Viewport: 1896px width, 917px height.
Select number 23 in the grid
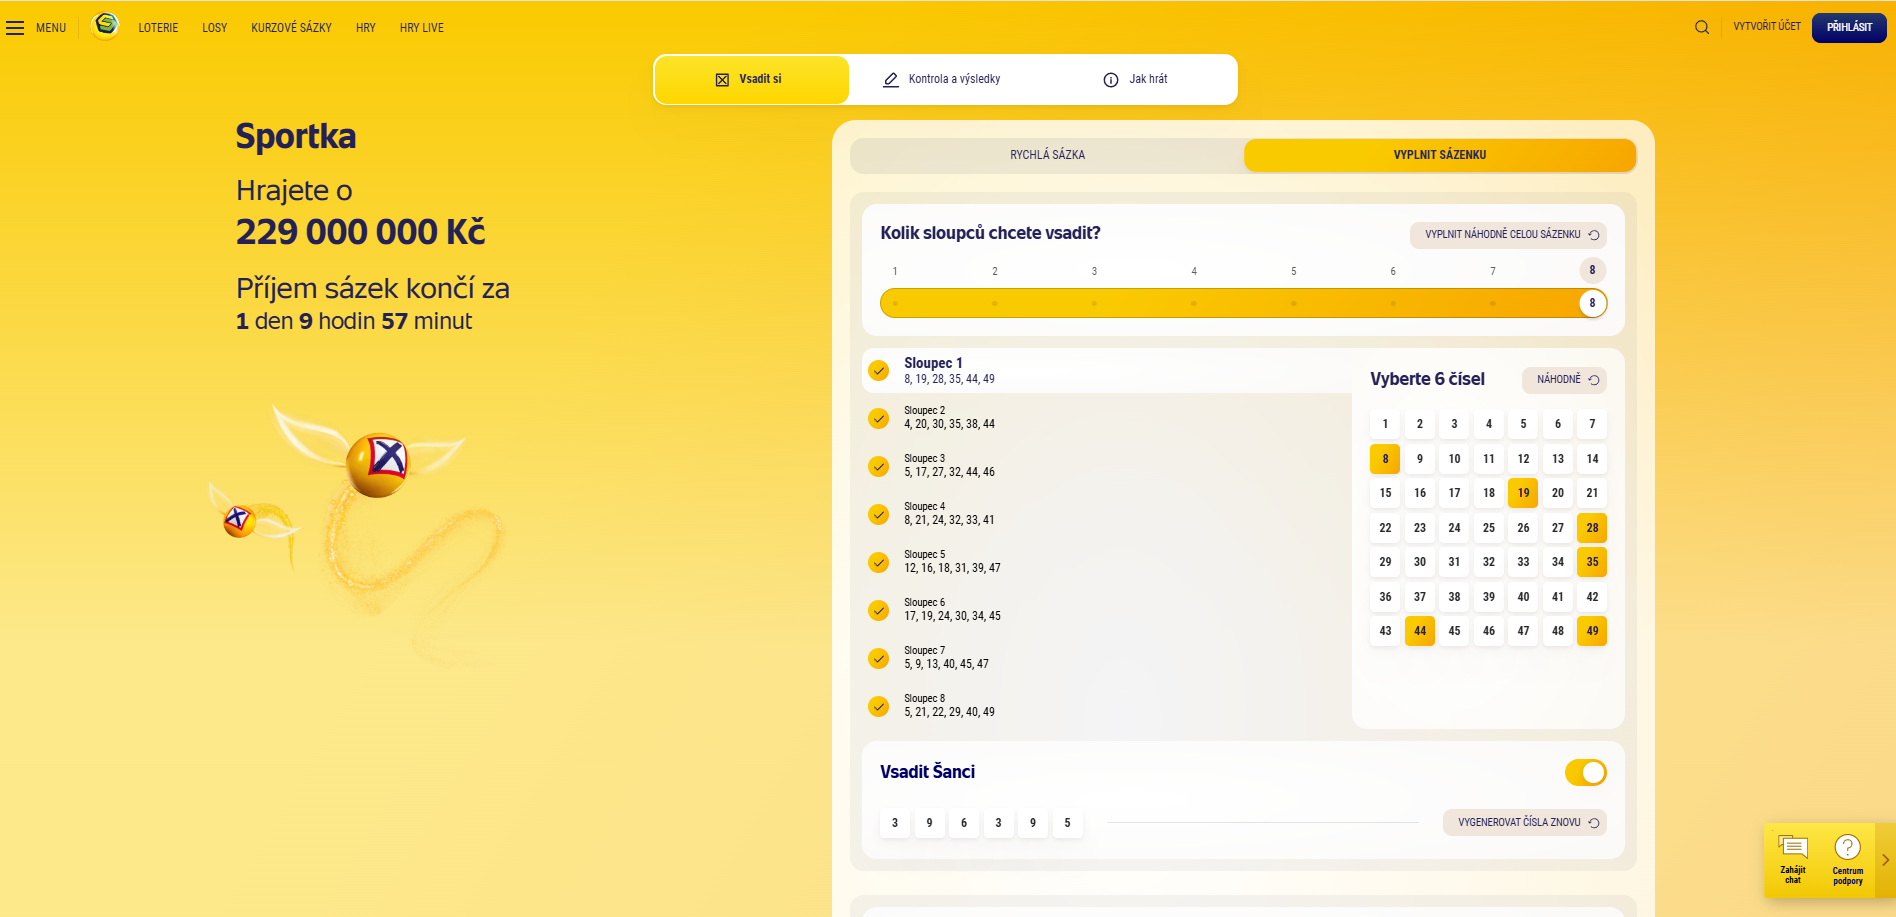click(x=1420, y=528)
